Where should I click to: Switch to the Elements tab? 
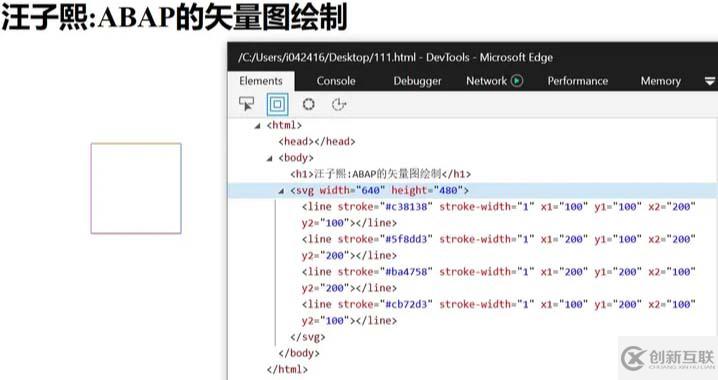coord(261,81)
